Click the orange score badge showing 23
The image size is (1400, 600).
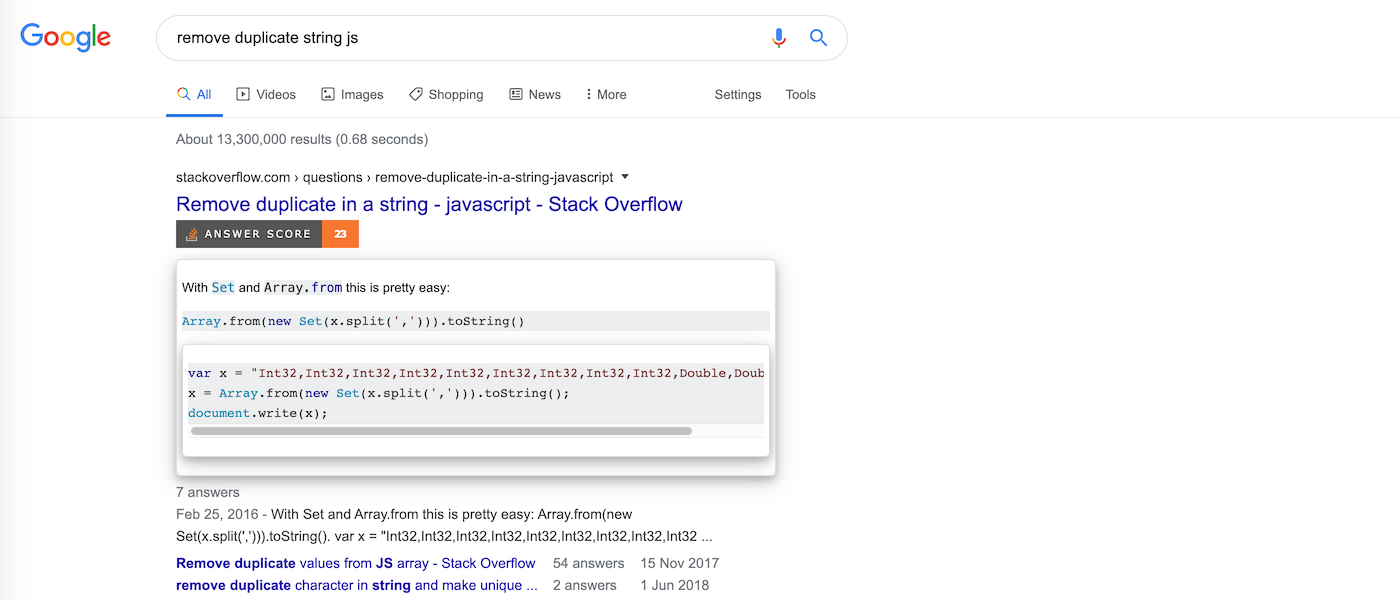tap(340, 234)
